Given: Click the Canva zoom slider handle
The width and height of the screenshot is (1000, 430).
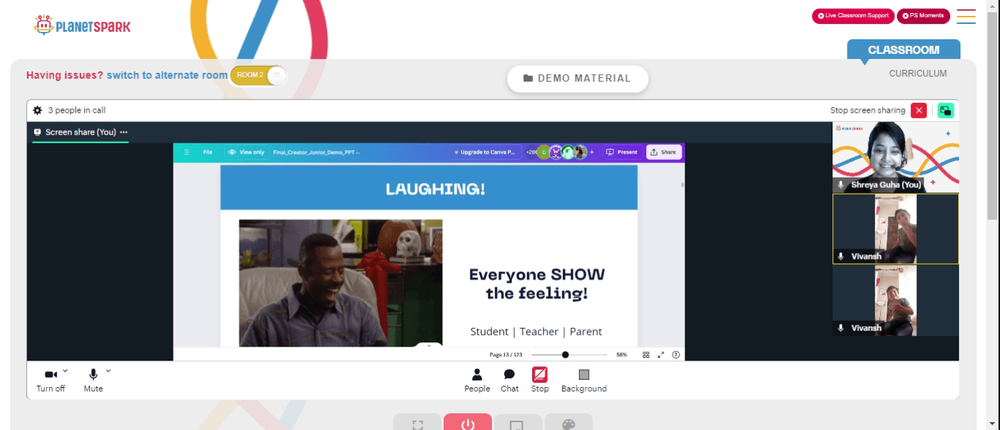Looking at the screenshot, I should (x=565, y=355).
